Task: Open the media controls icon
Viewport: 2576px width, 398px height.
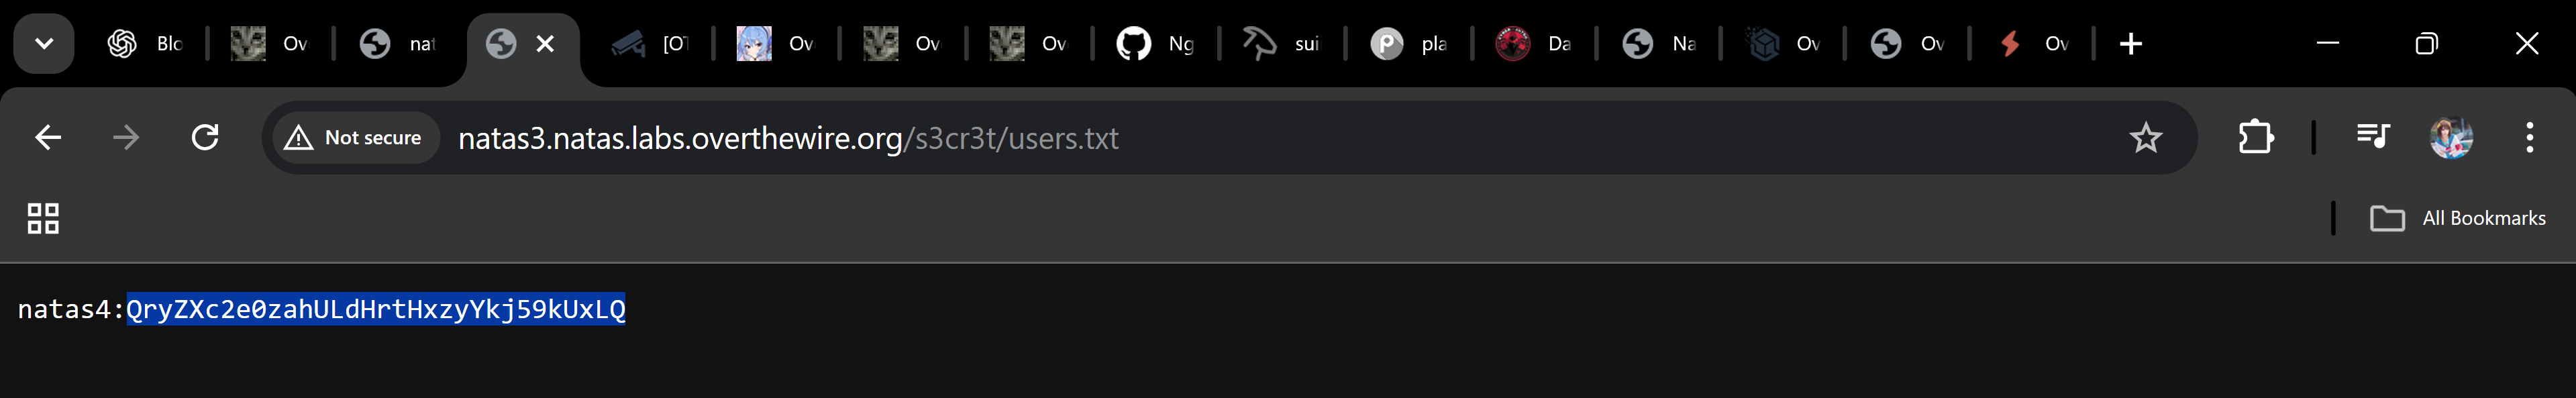Action: (x=2372, y=137)
